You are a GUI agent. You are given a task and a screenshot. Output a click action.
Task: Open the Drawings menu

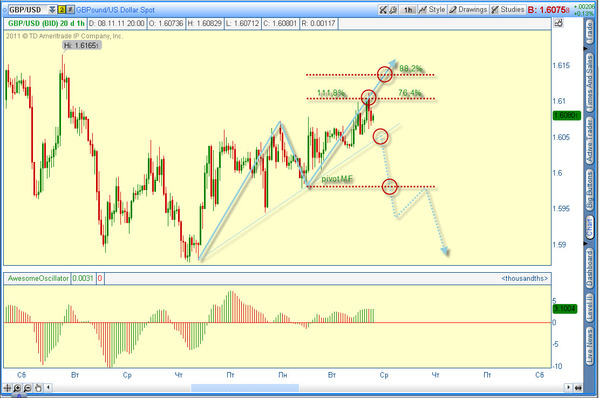(x=468, y=10)
